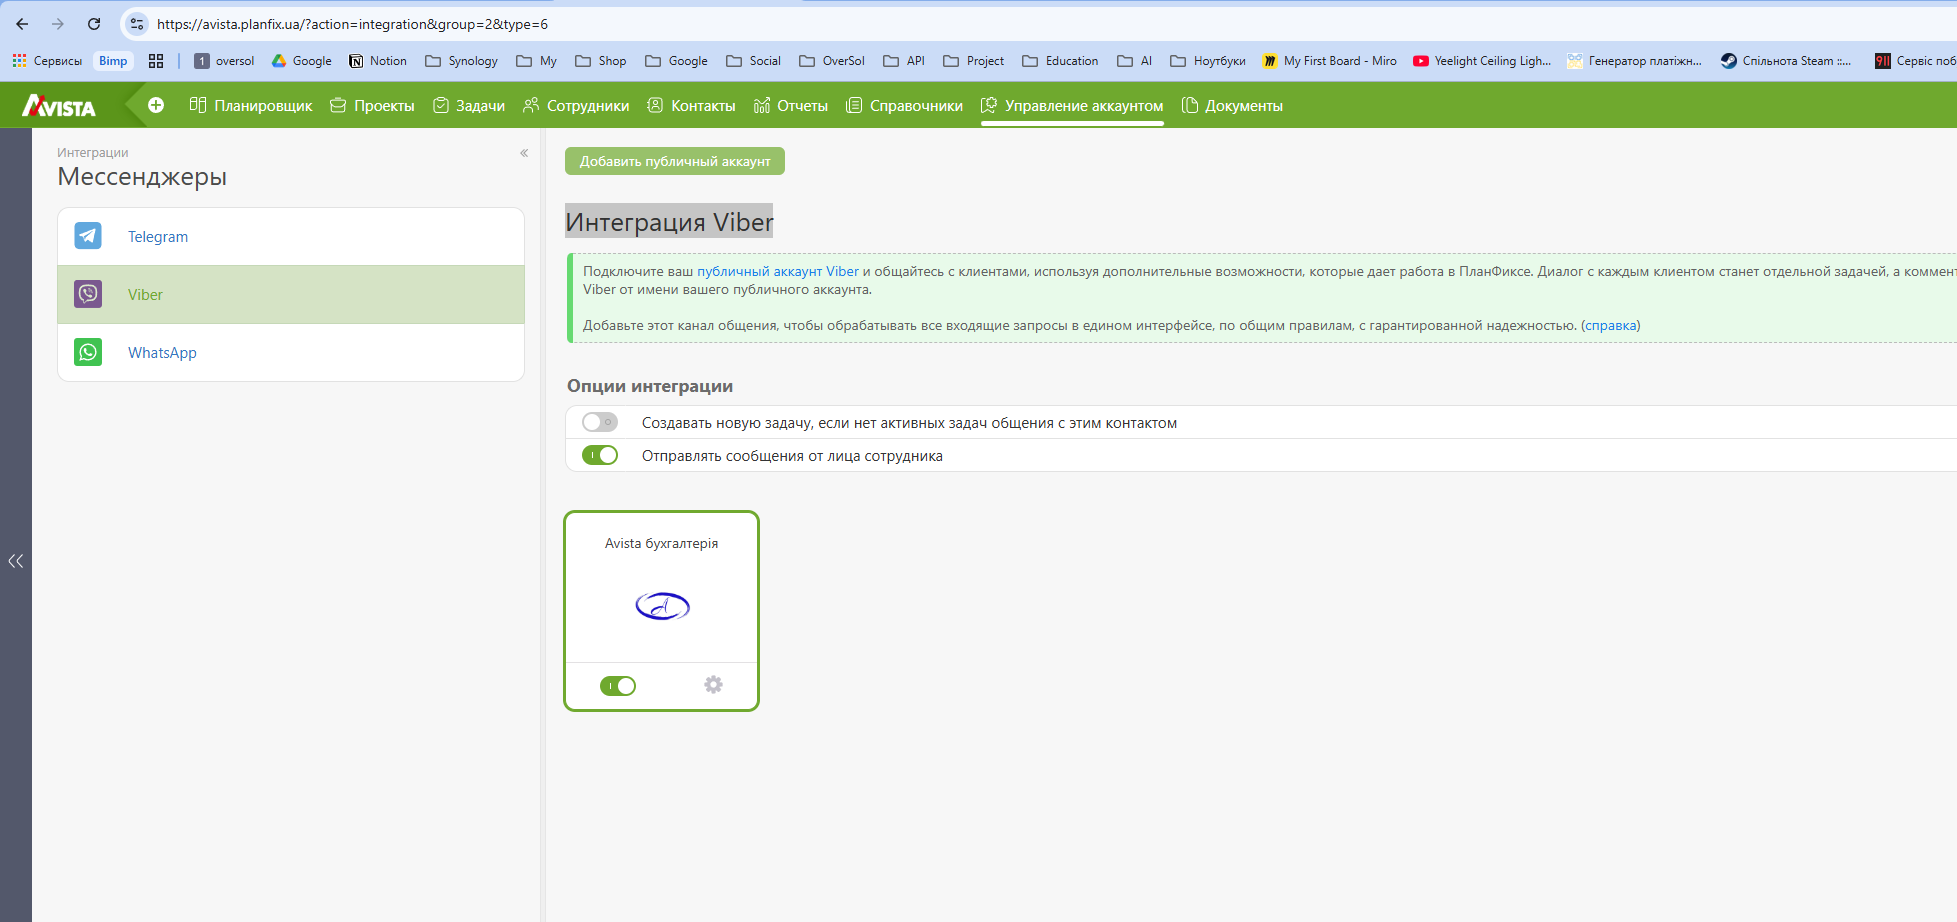Open the Synology bookmark folder
Screen dimensions: 1957x922
point(461,61)
